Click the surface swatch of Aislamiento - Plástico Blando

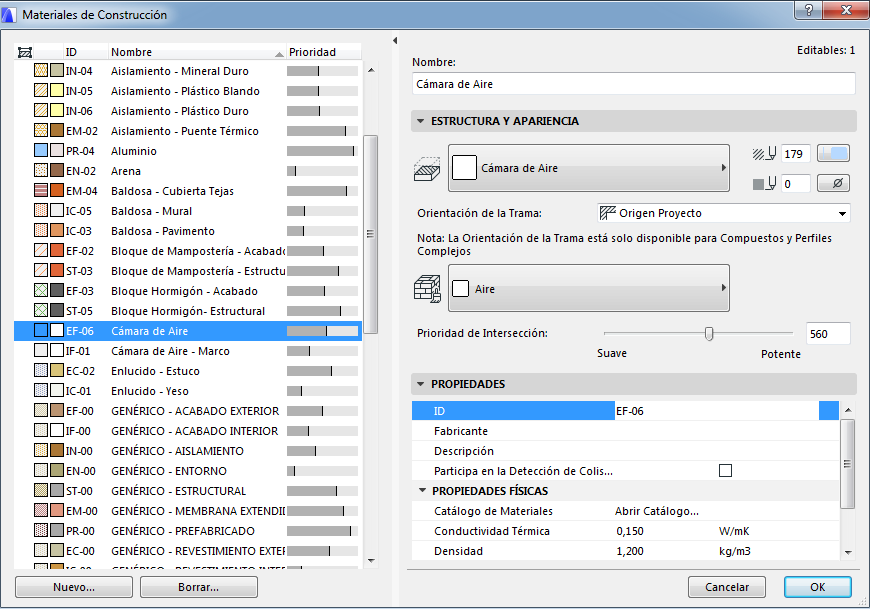[57, 90]
